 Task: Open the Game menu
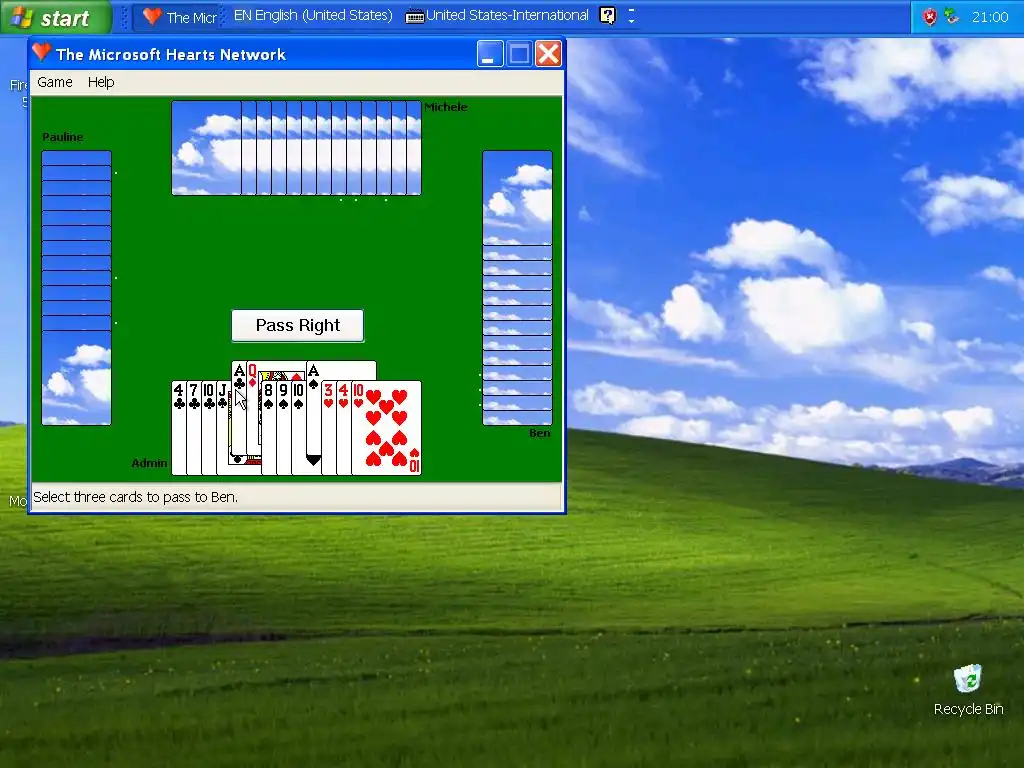pos(55,82)
